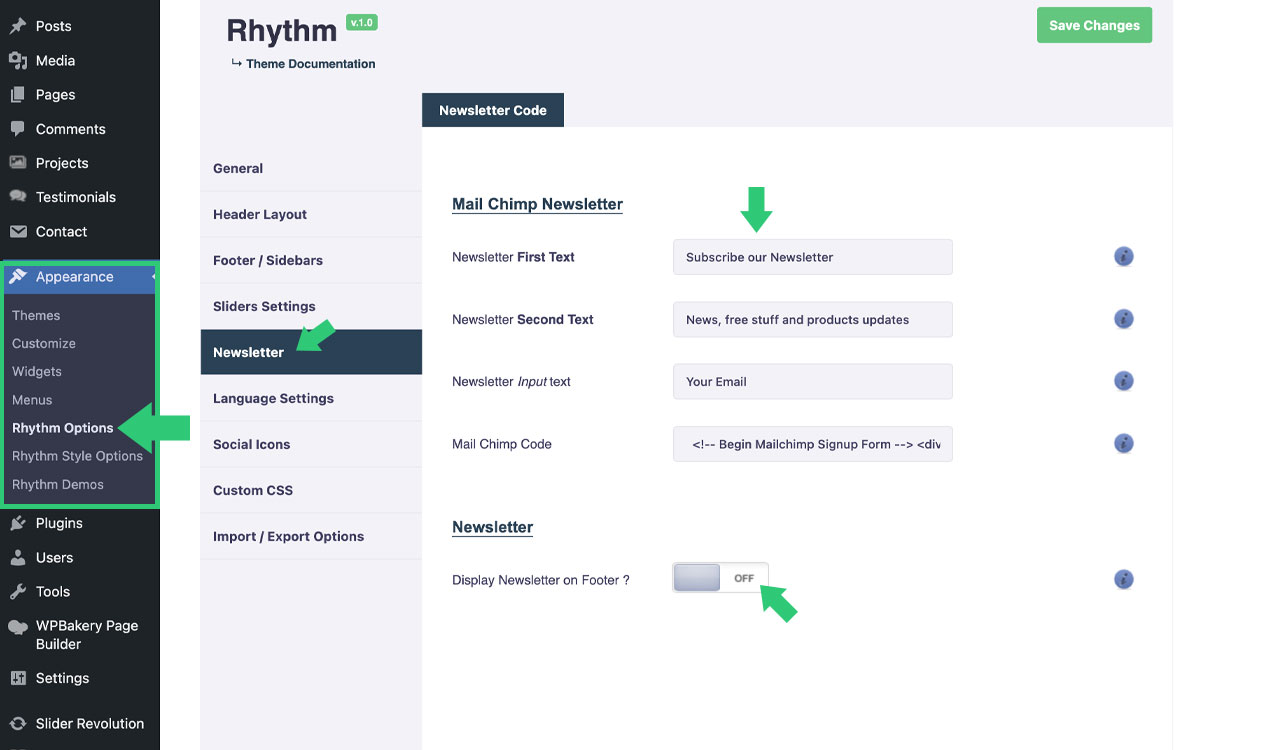Click info icon for Newsletter First Text
Viewport: 1265px width, 750px height.
tap(1124, 257)
